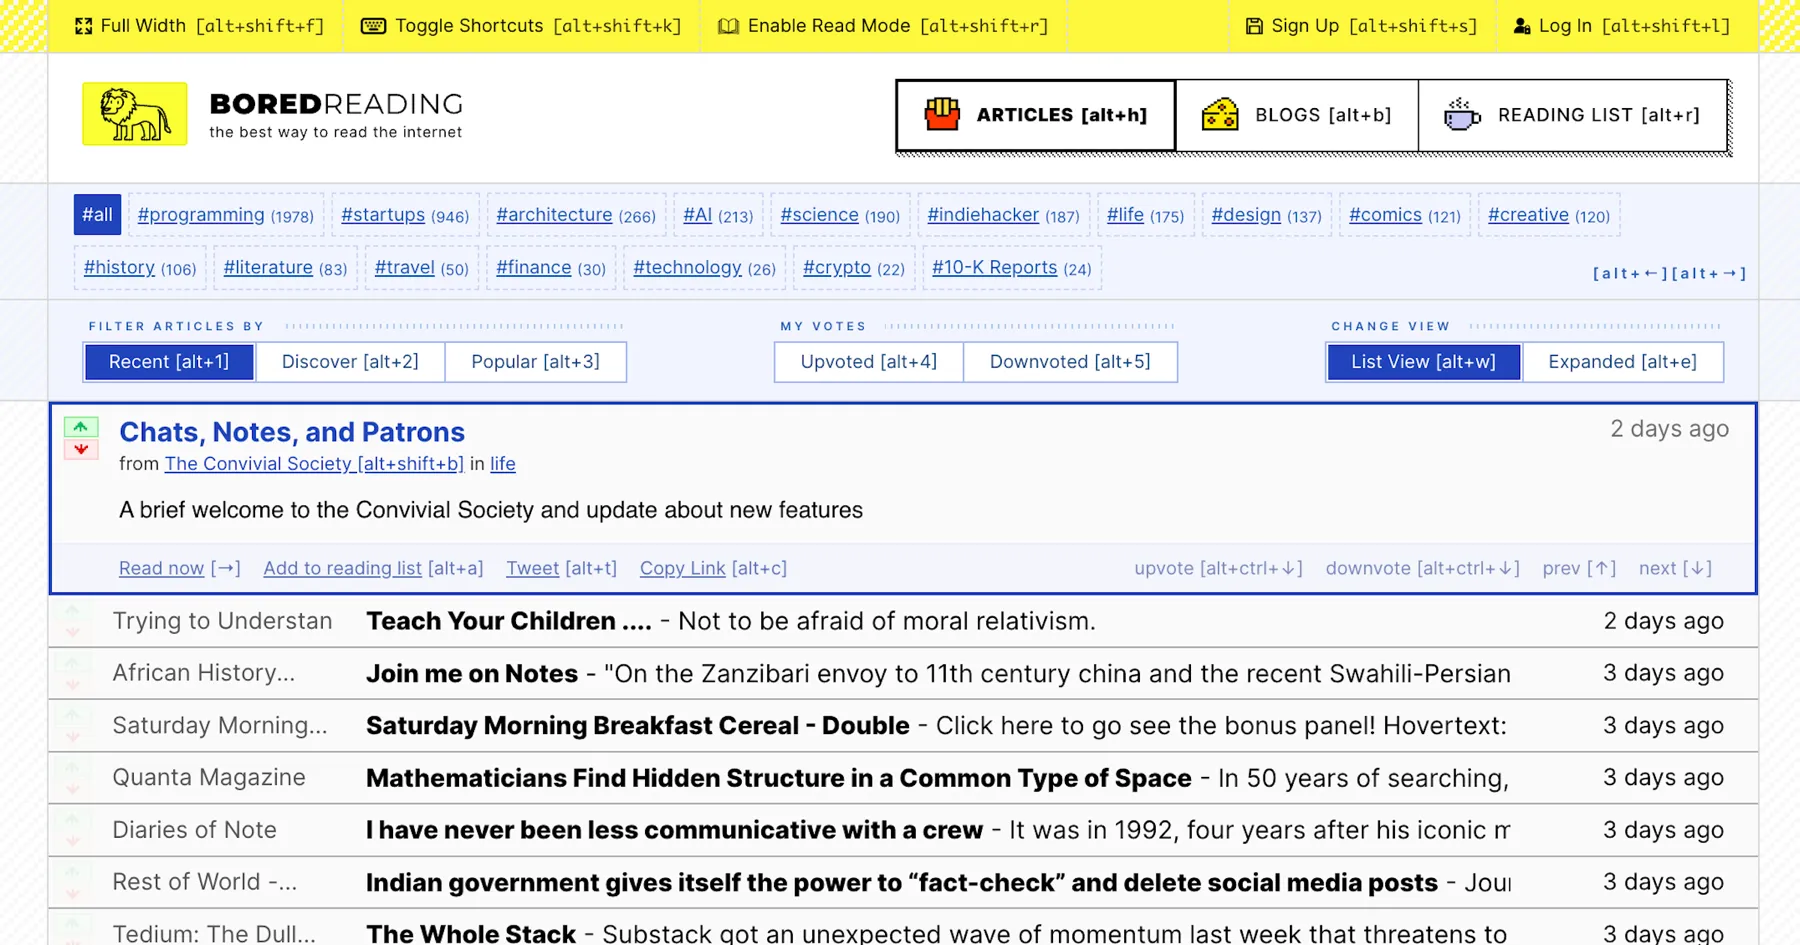Click the floppy disk Sign Up icon
The image size is (1800, 945).
tap(1254, 26)
